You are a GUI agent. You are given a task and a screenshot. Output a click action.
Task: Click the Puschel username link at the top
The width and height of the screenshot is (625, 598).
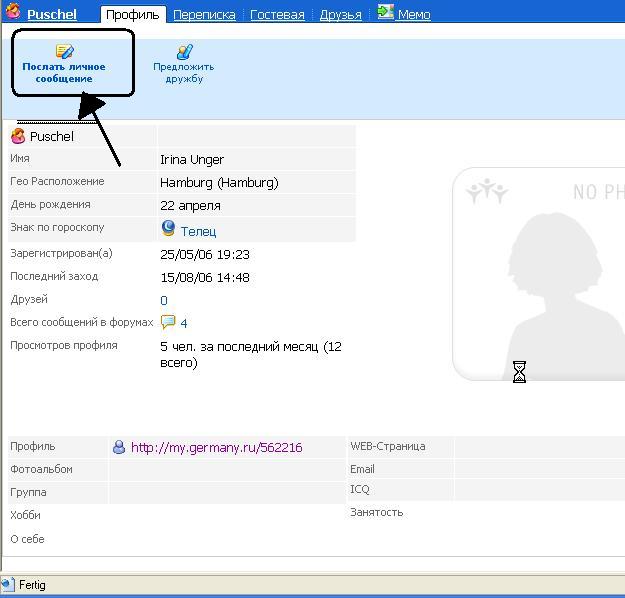(52, 15)
